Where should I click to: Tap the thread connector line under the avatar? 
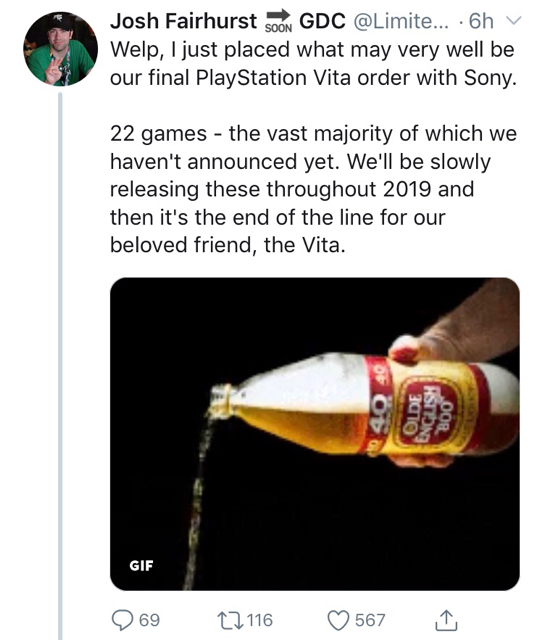tap(60, 366)
